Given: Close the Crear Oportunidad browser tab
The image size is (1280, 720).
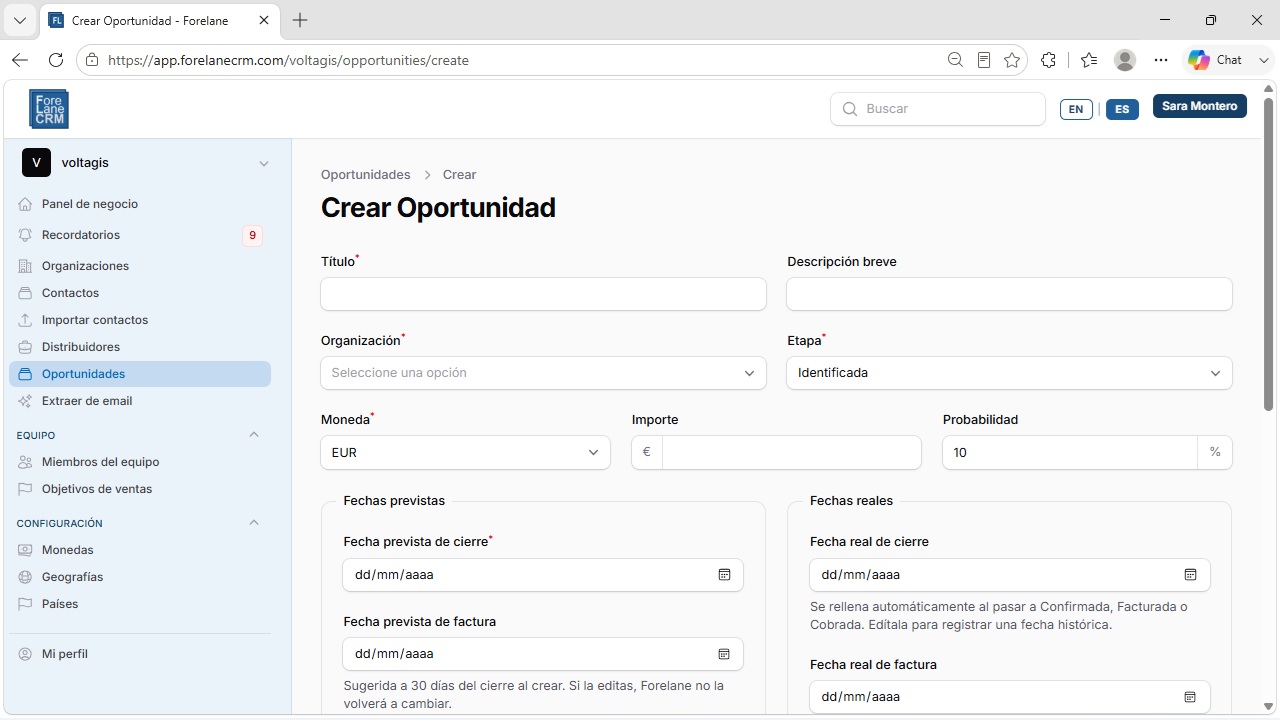Looking at the screenshot, I should pos(264,20).
